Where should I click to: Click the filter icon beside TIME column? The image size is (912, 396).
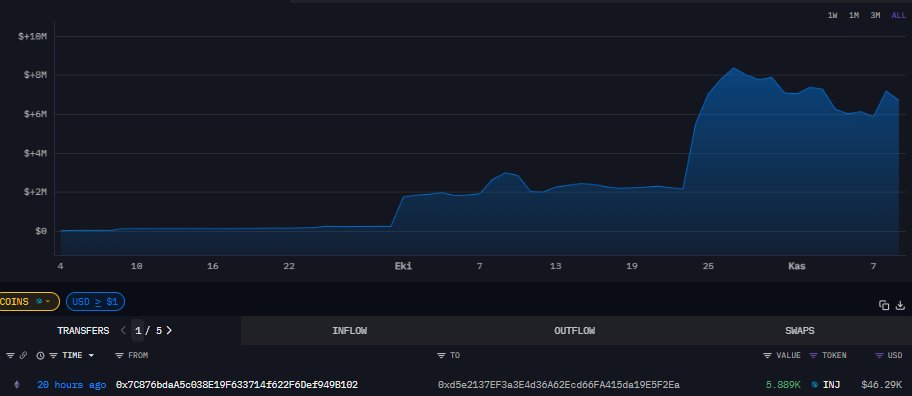pyautogui.click(x=53, y=355)
